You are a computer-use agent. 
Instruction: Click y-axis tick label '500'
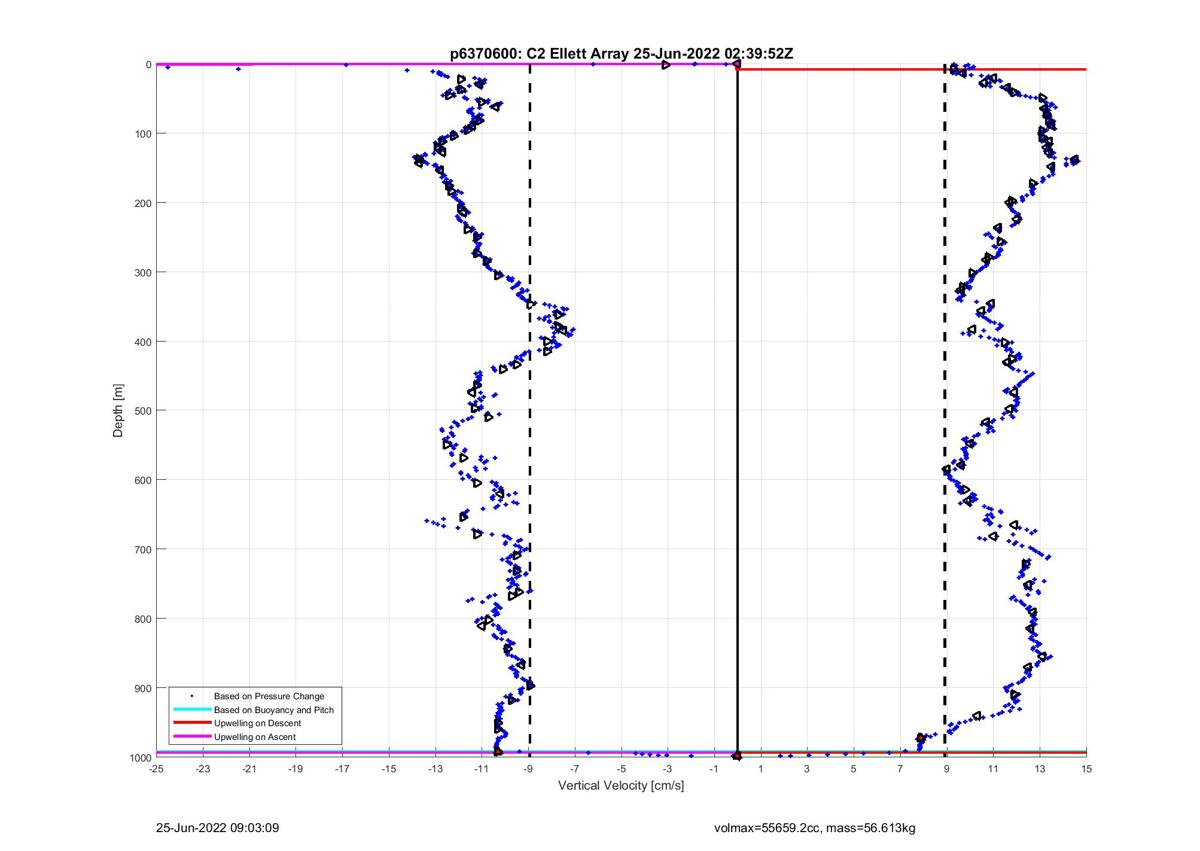click(x=143, y=411)
